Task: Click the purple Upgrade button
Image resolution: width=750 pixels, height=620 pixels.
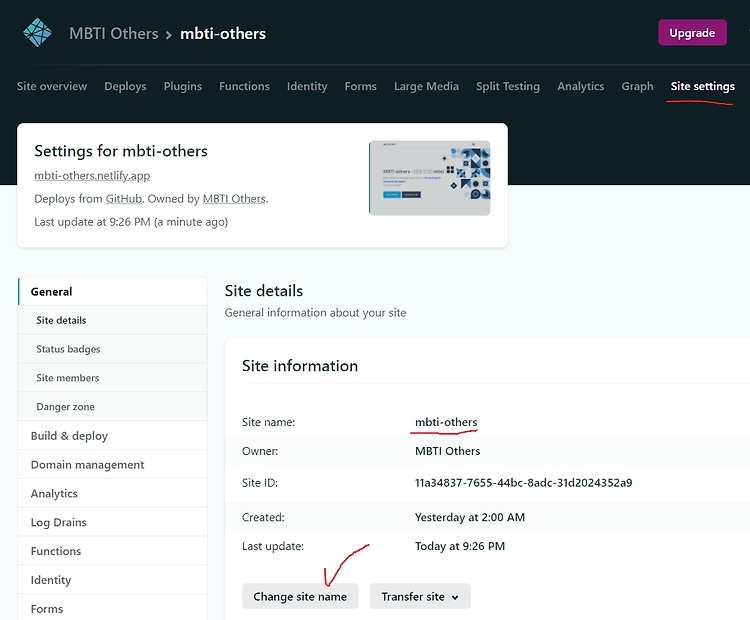Action: [x=692, y=33]
